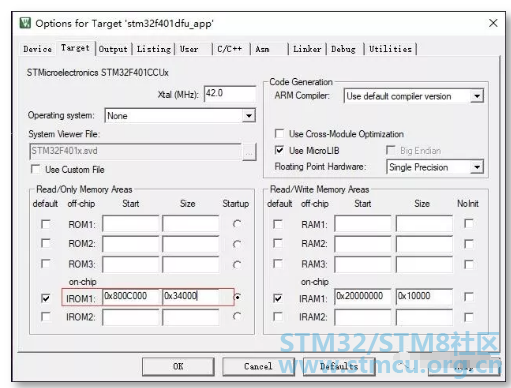Screen dimensions: 511x388
Task: Check the ROM1 default checkbox
Action: (x=45, y=224)
